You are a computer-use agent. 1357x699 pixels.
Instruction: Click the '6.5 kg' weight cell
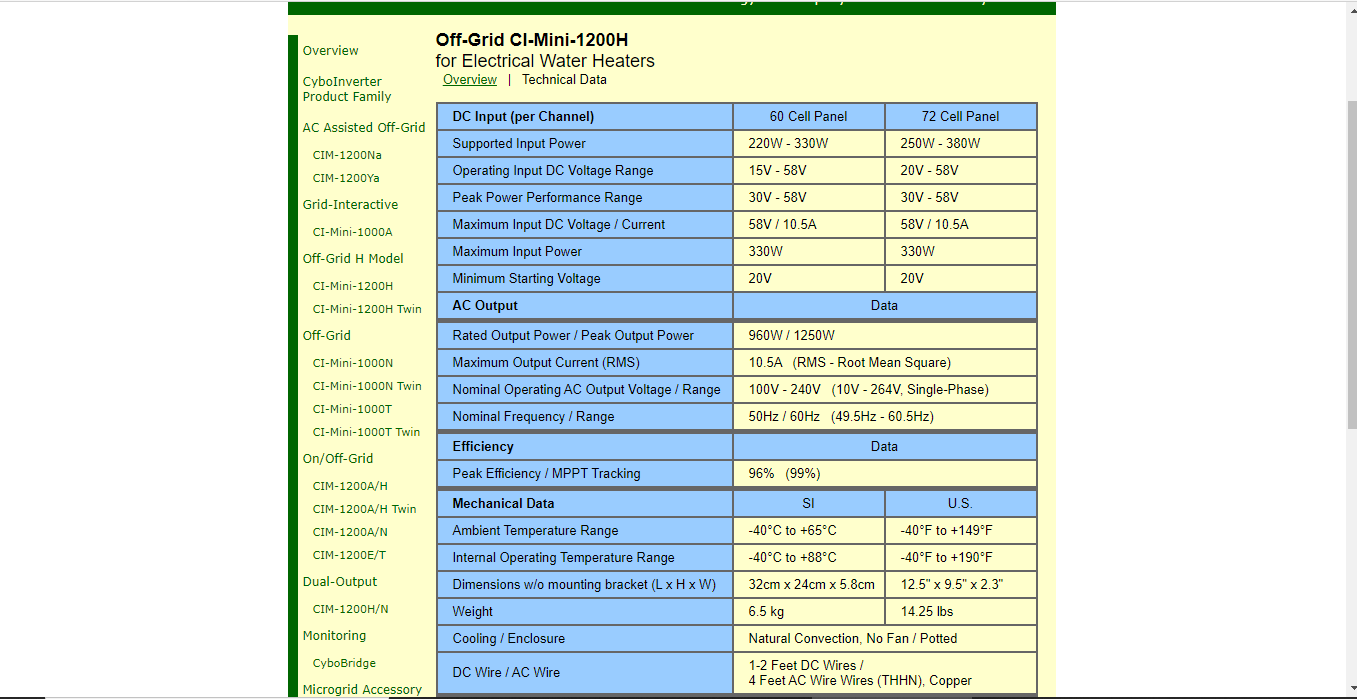[x=809, y=612]
